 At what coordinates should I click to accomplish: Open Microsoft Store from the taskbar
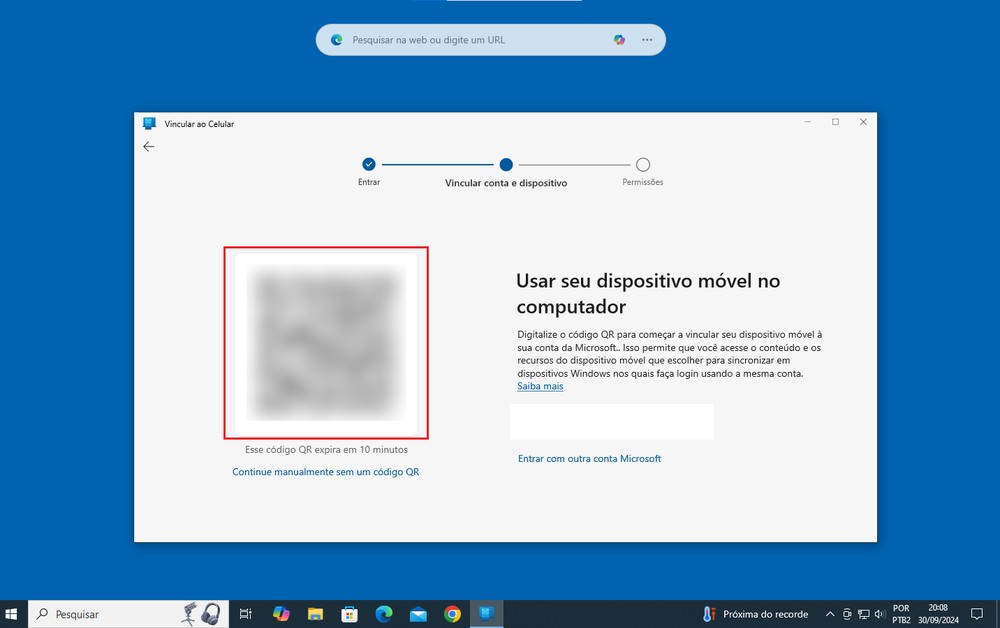(x=350, y=613)
